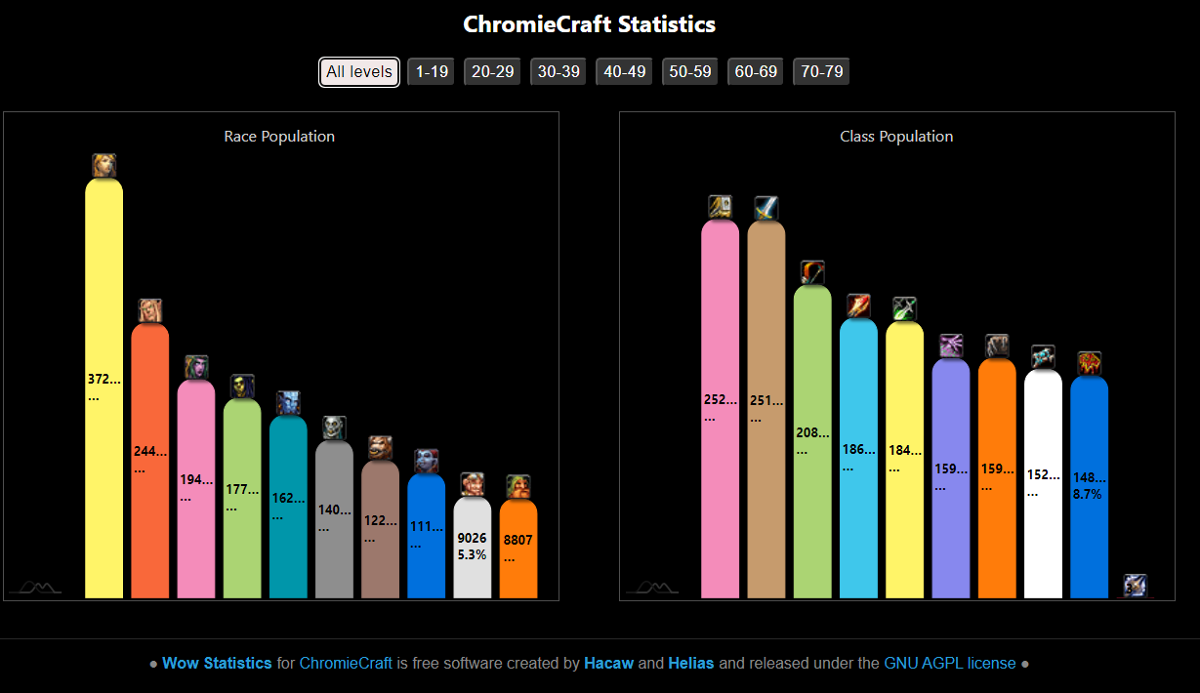Click the GNU AGPL license link
This screenshot has height=693, width=1200.
(949, 663)
